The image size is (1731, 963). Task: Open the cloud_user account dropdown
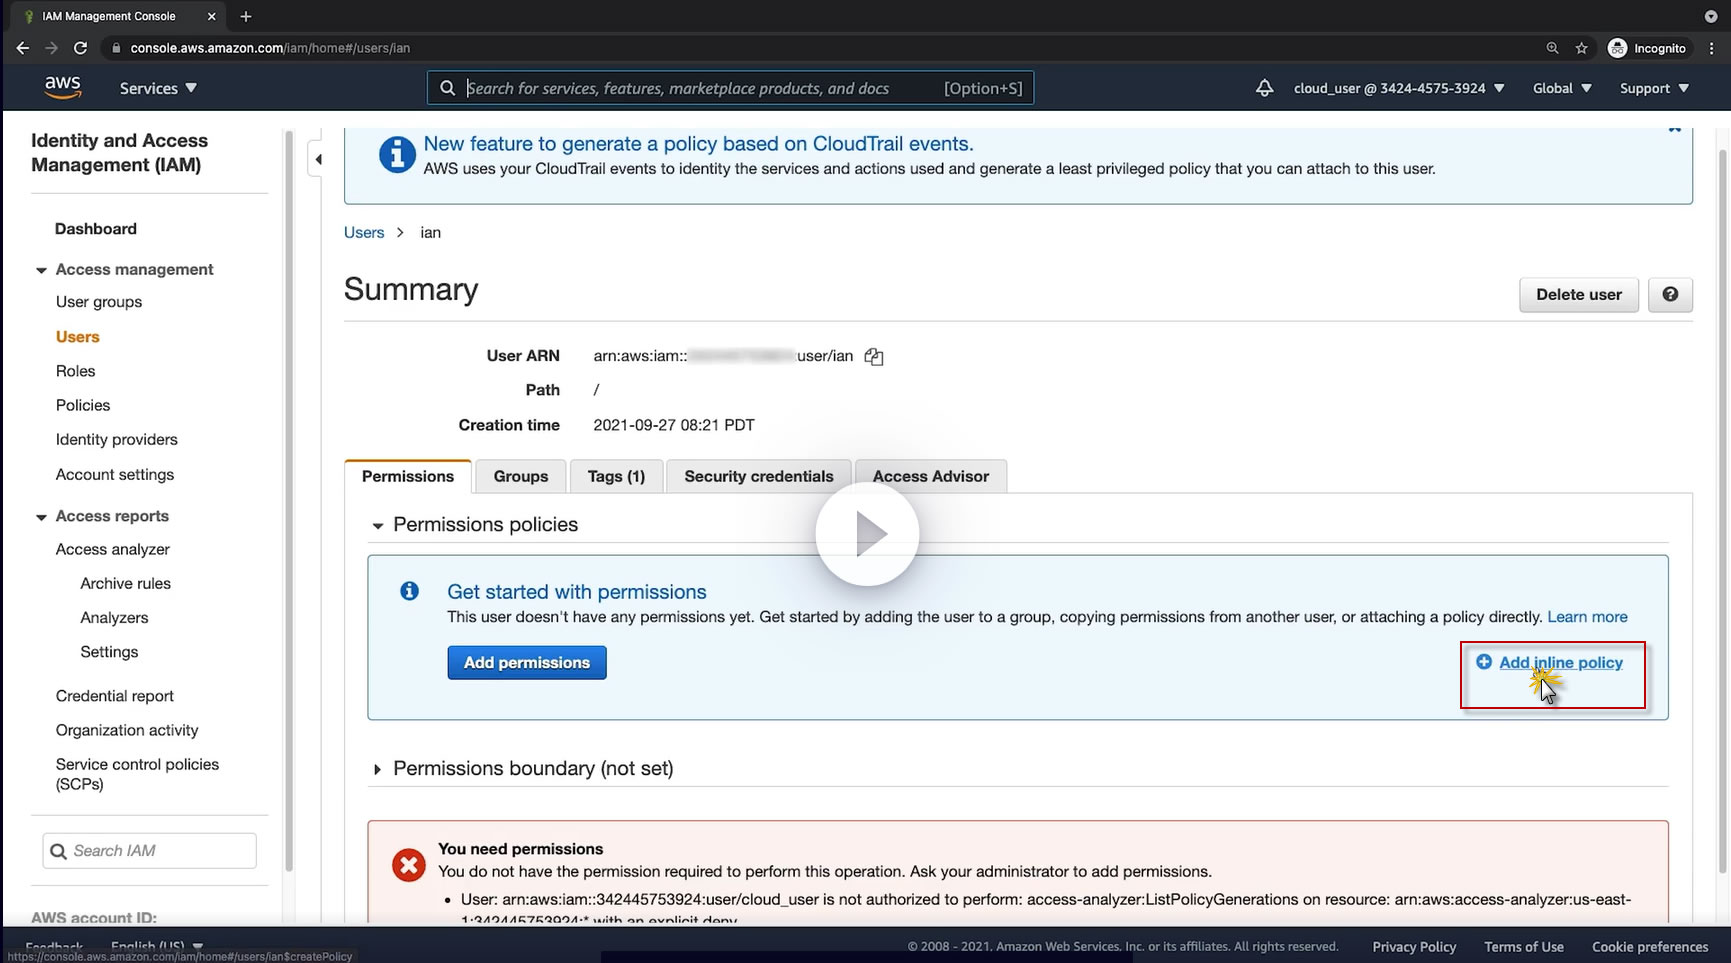coord(1398,88)
